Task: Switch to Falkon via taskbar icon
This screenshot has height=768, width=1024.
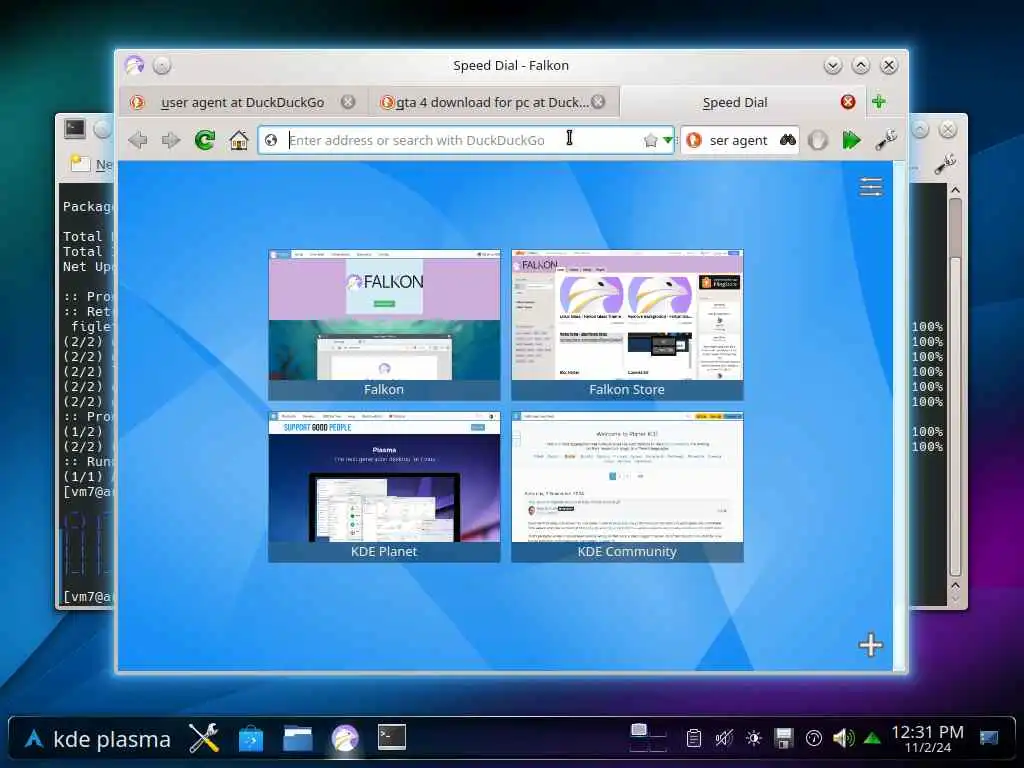Action: 345,739
